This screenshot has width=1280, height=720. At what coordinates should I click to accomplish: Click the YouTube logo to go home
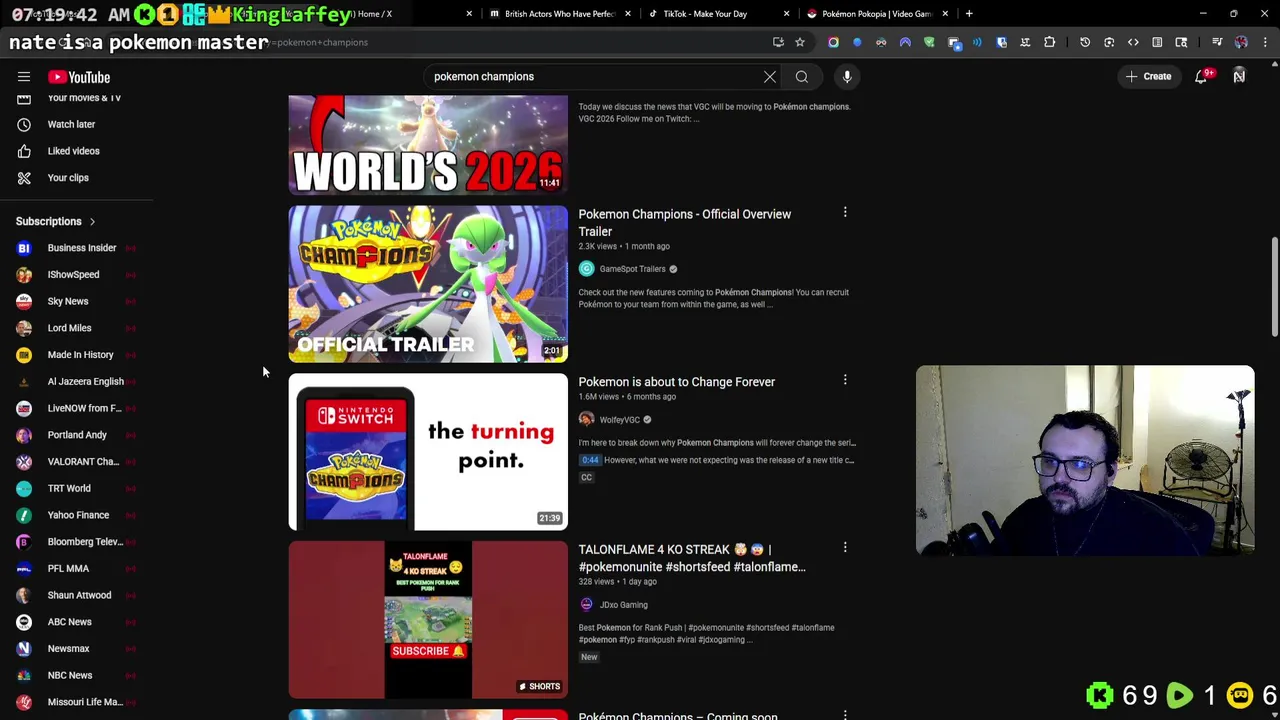[x=79, y=77]
